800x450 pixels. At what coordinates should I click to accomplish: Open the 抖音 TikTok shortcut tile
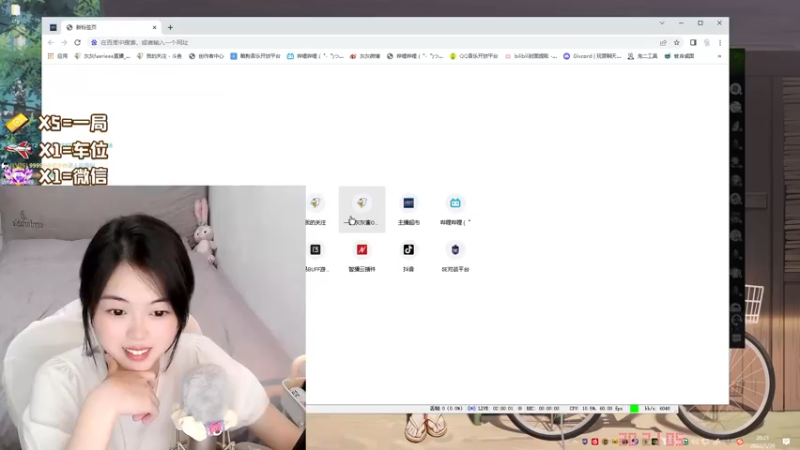408,256
